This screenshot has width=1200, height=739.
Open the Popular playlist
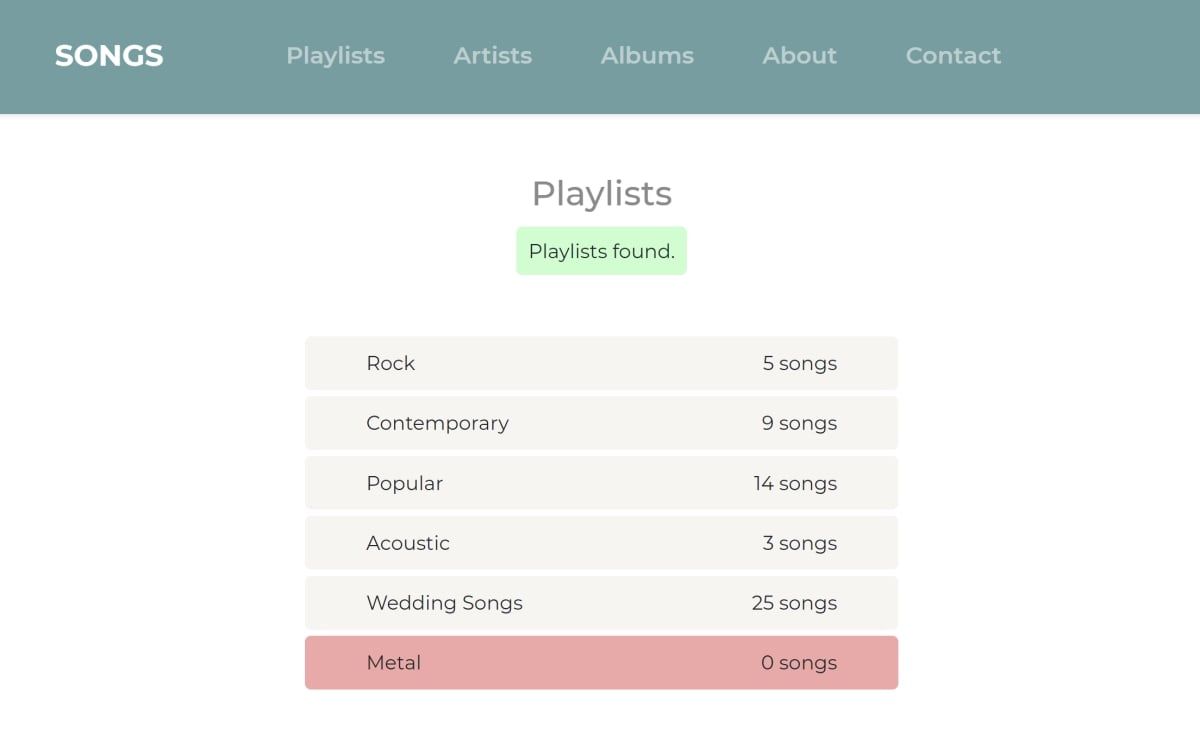(x=404, y=483)
